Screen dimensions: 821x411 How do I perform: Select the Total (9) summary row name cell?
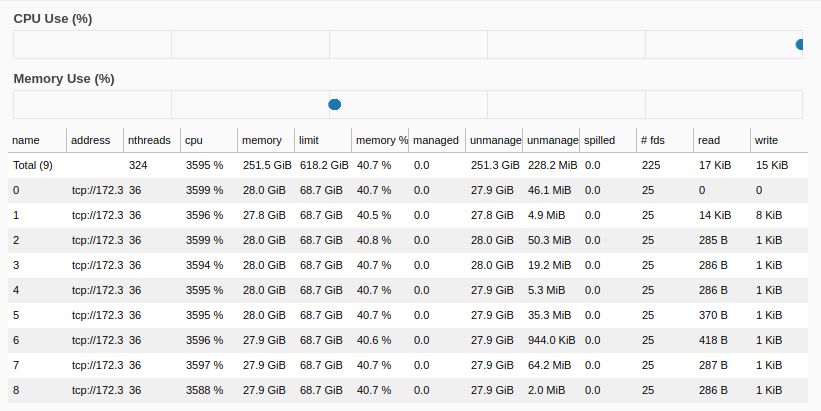point(33,165)
